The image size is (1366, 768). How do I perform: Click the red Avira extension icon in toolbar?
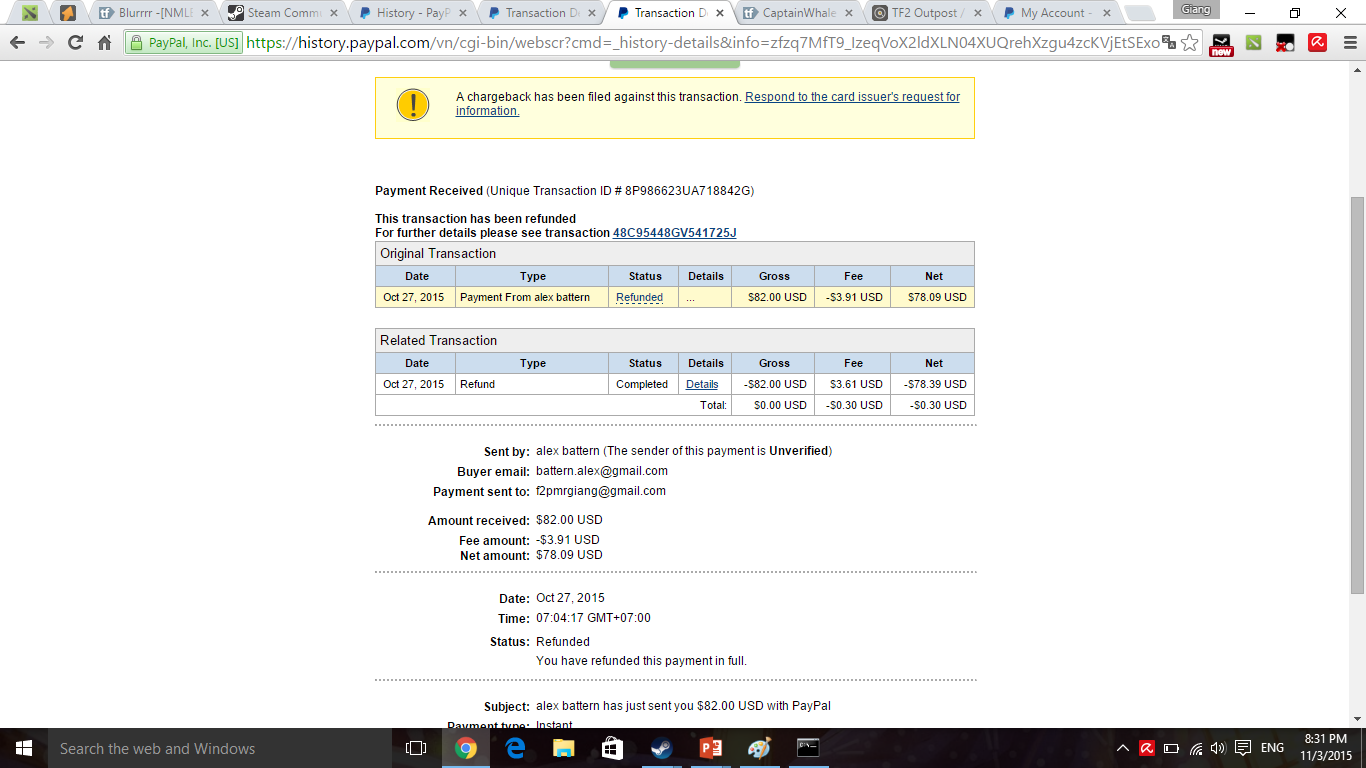click(1317, 43)
